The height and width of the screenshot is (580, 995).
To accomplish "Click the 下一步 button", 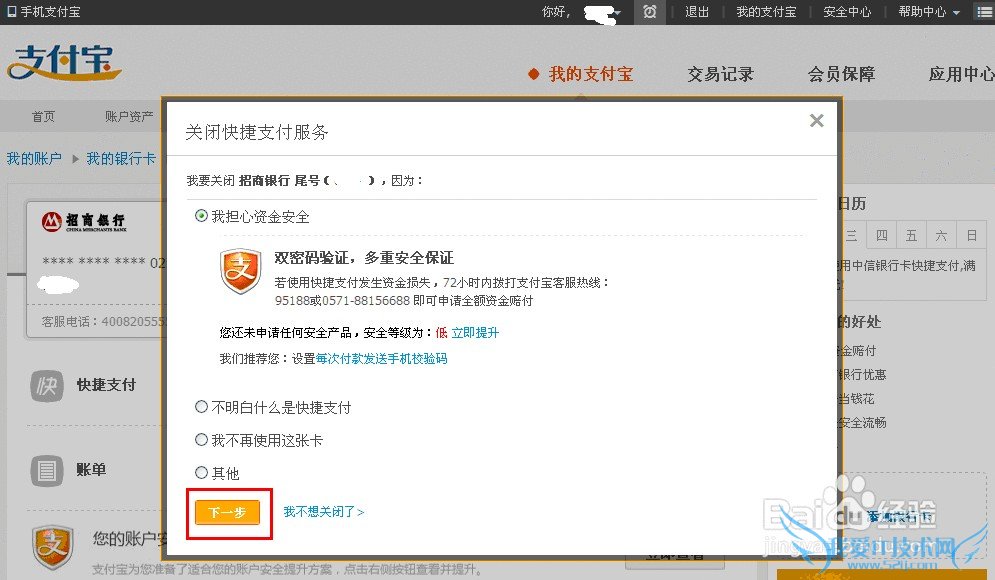I will click(227, 512).
